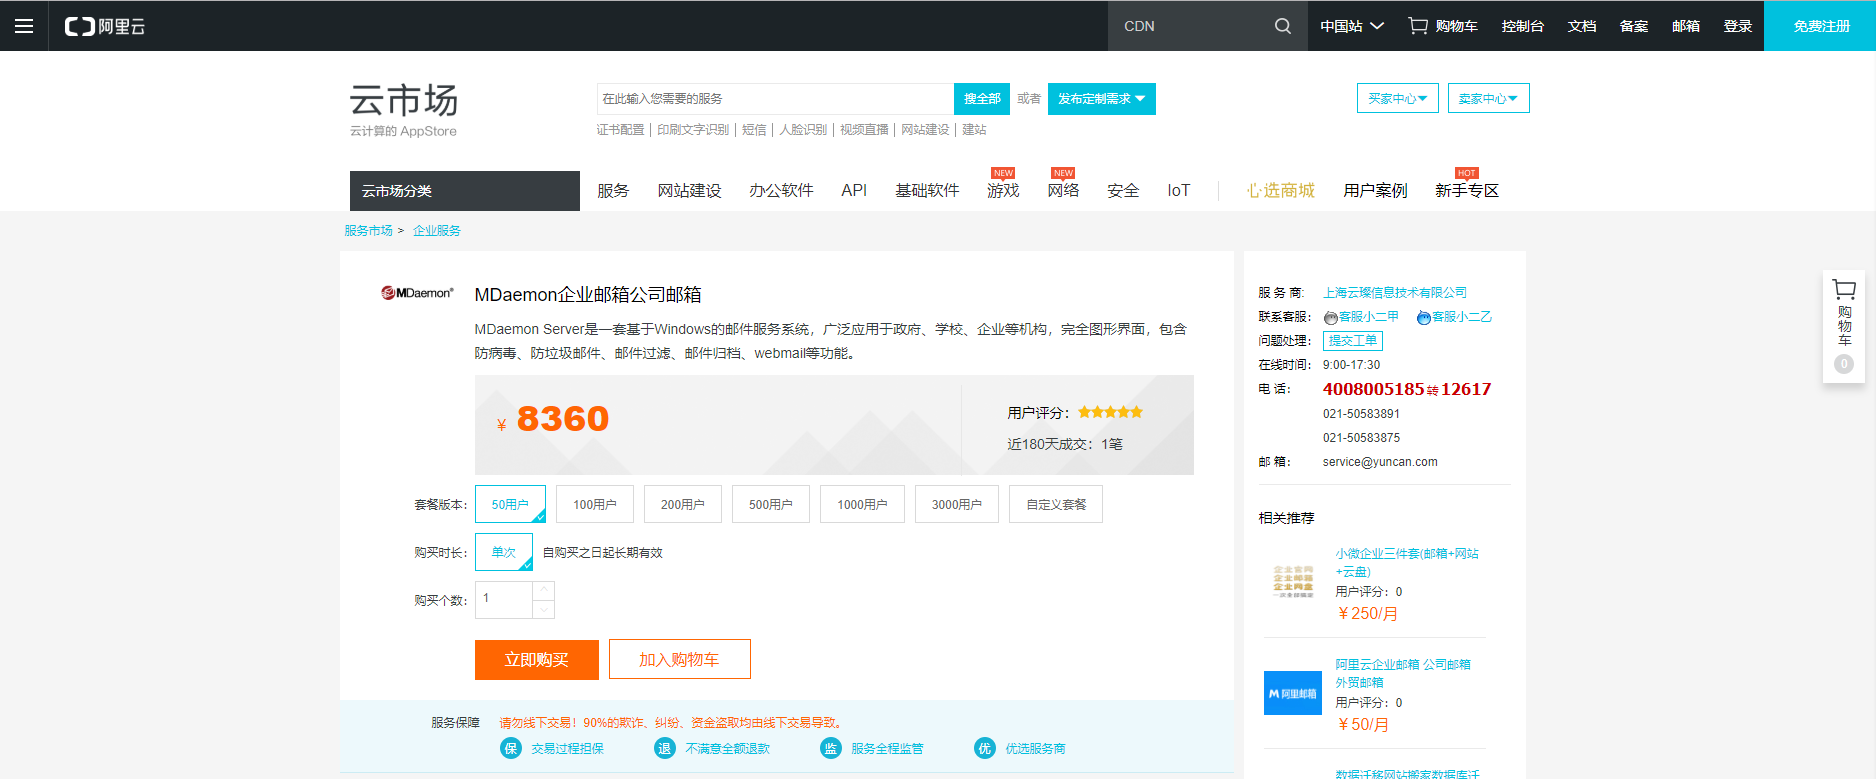Click the 证书配置 suggested search link

(621, 130)
